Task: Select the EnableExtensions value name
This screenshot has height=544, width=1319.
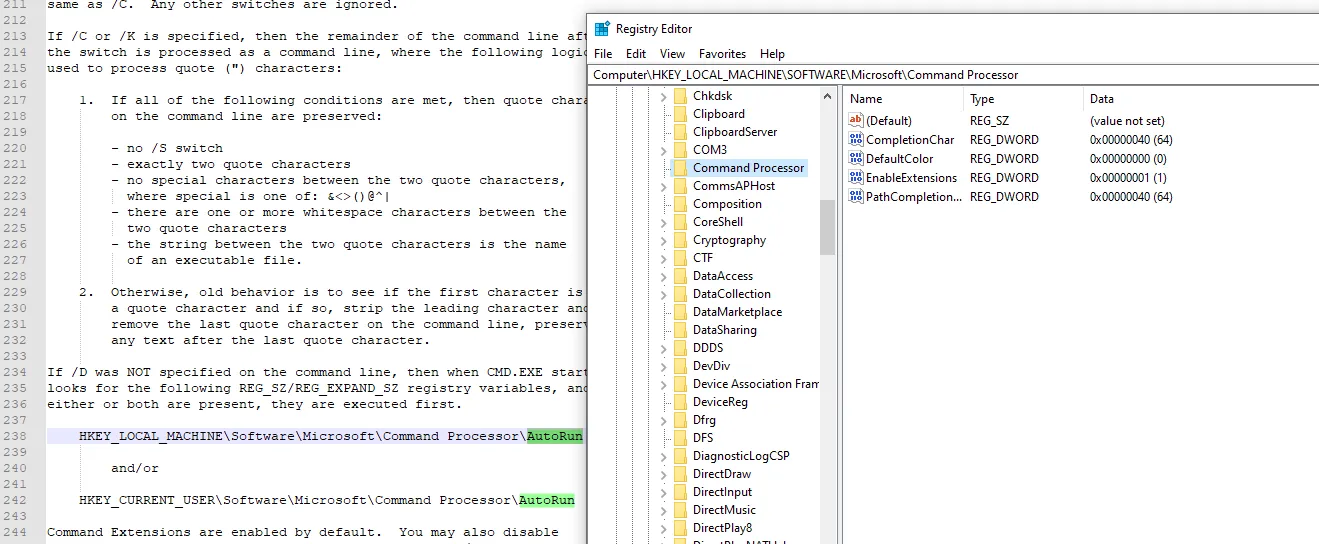Action: click(x=911, y=178)
